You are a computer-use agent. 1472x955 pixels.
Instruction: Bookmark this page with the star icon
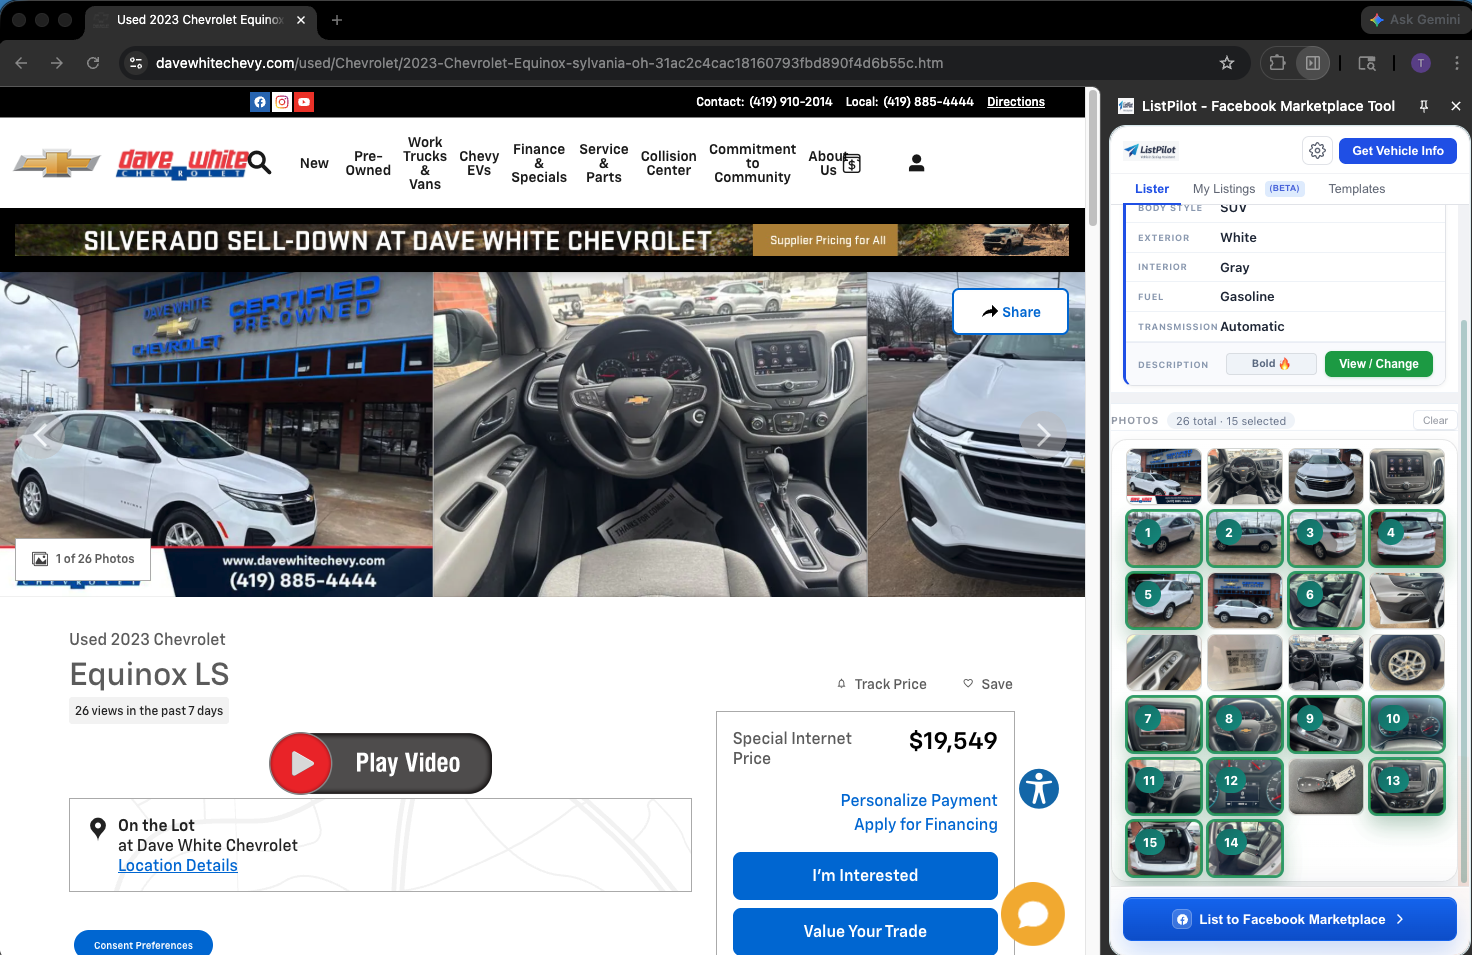[x=1227, y=63]
